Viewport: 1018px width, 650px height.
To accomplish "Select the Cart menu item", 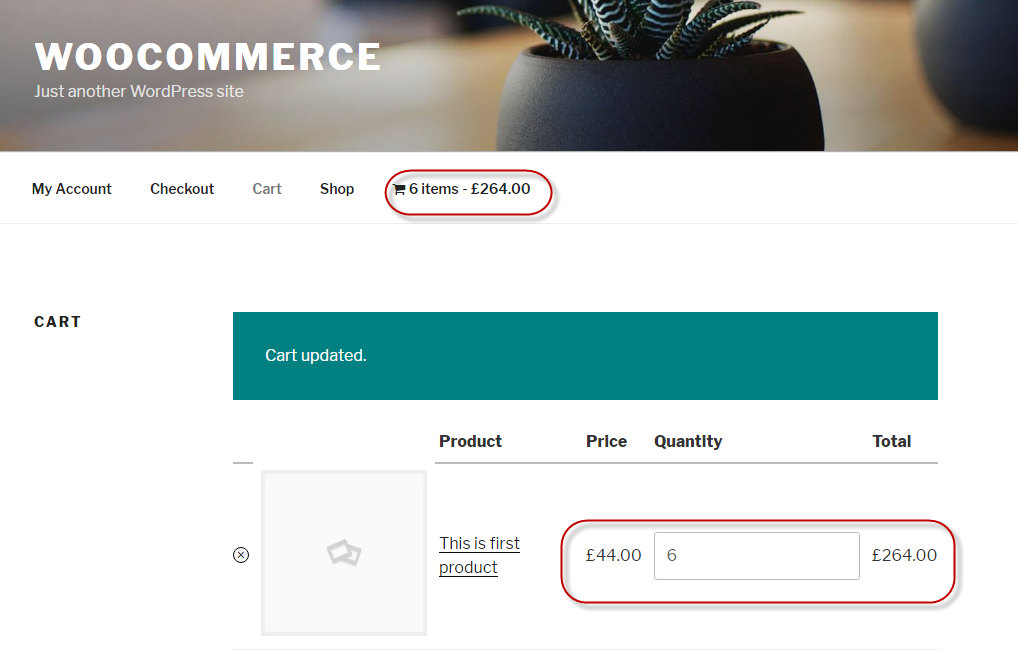I will (267, 189).
